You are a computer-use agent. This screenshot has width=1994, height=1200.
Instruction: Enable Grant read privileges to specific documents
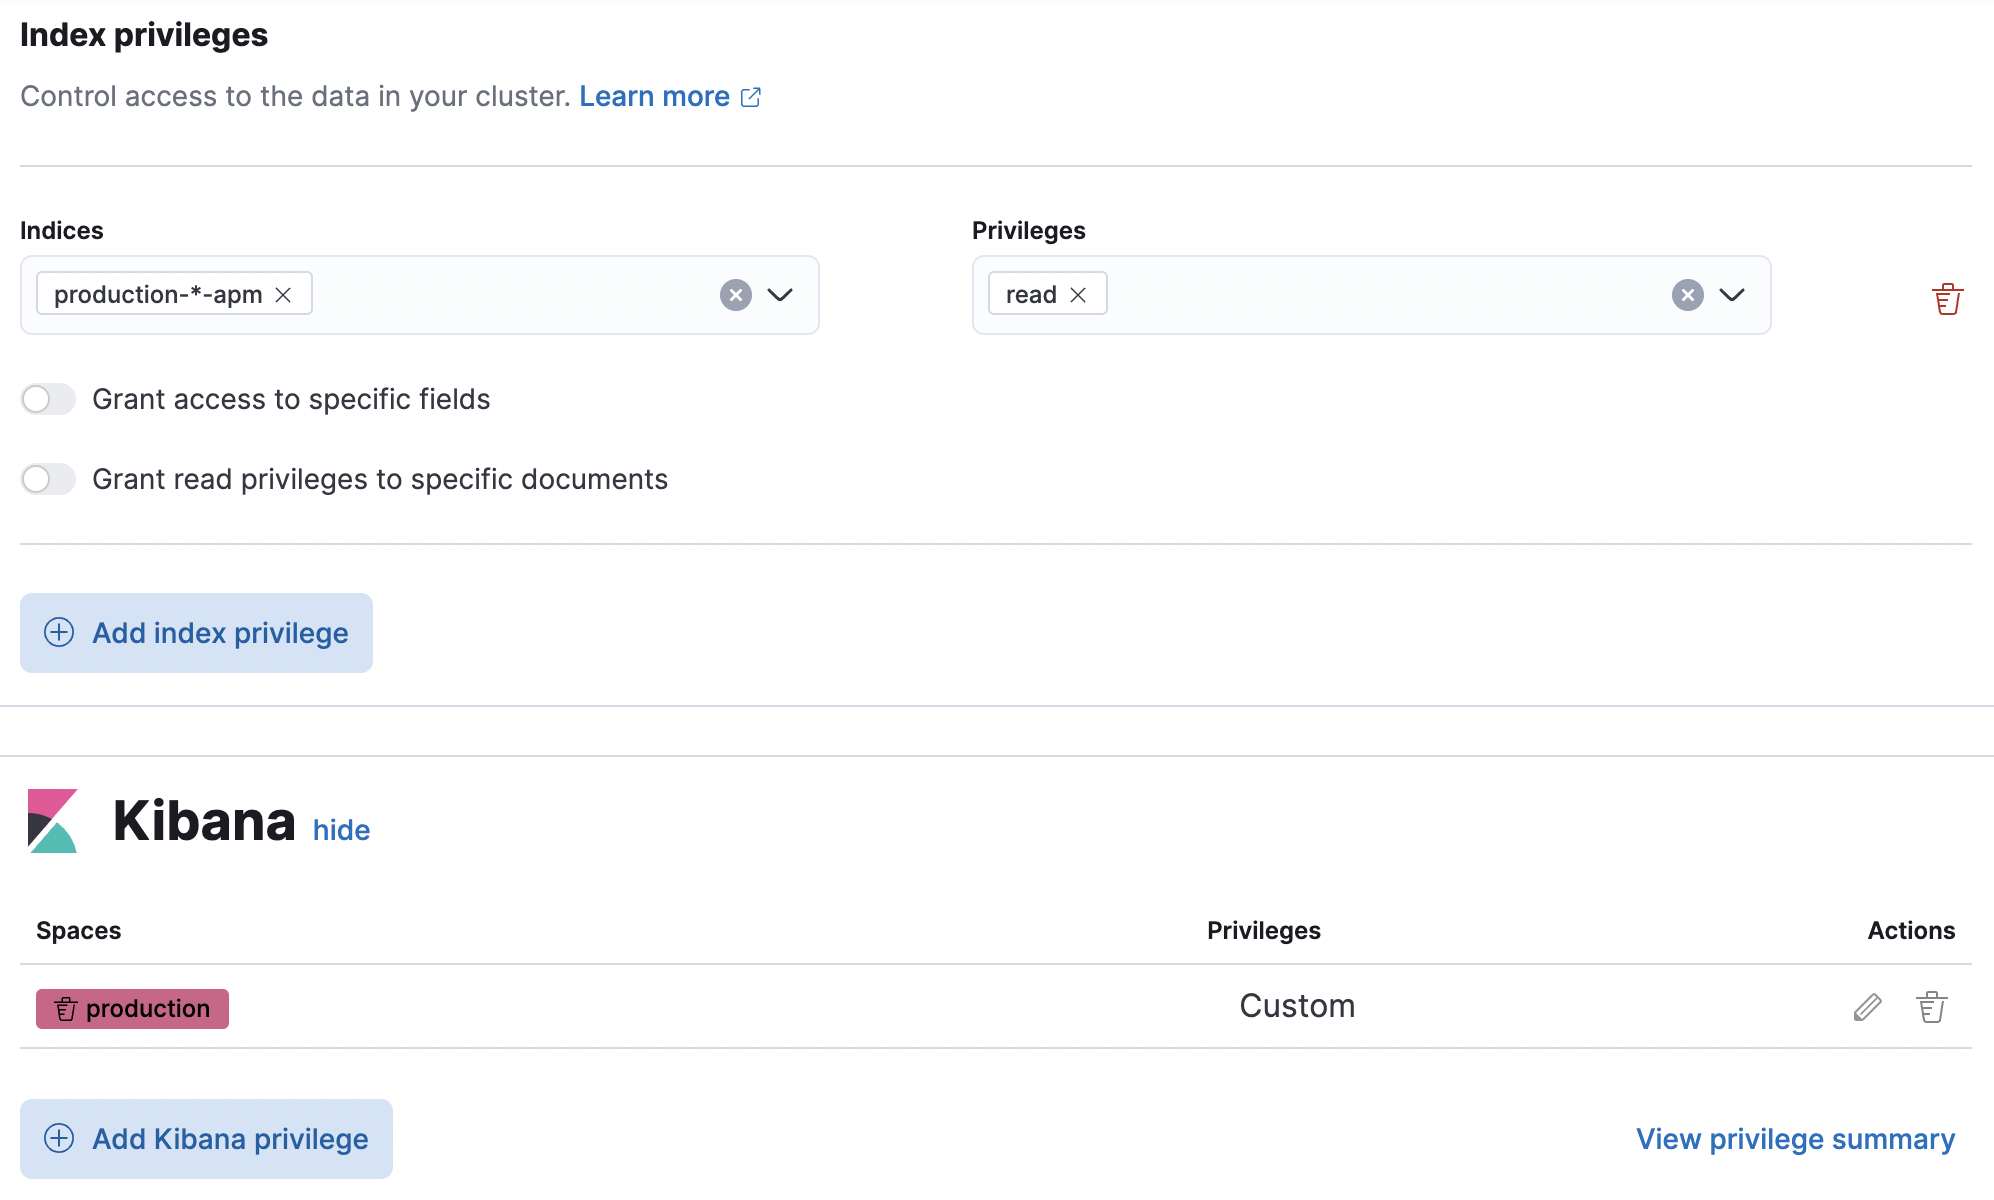pos(48,479)
